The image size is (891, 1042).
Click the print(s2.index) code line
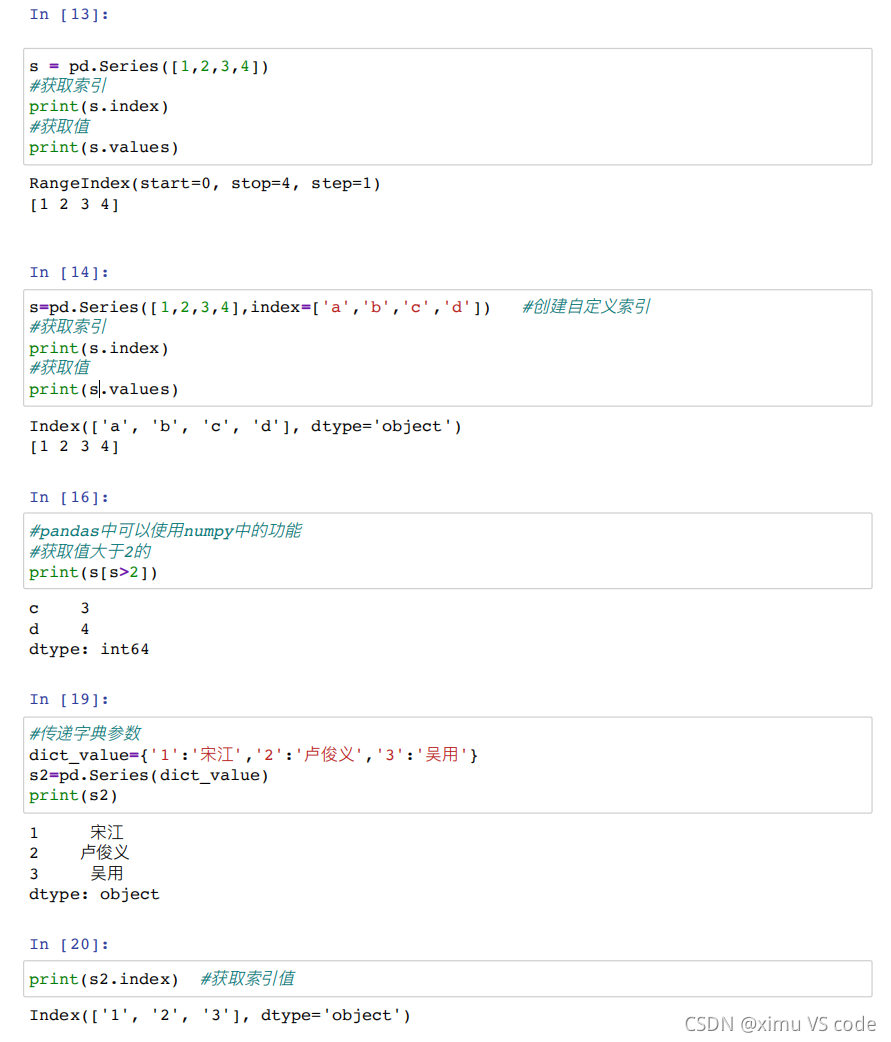click(104, 980)
